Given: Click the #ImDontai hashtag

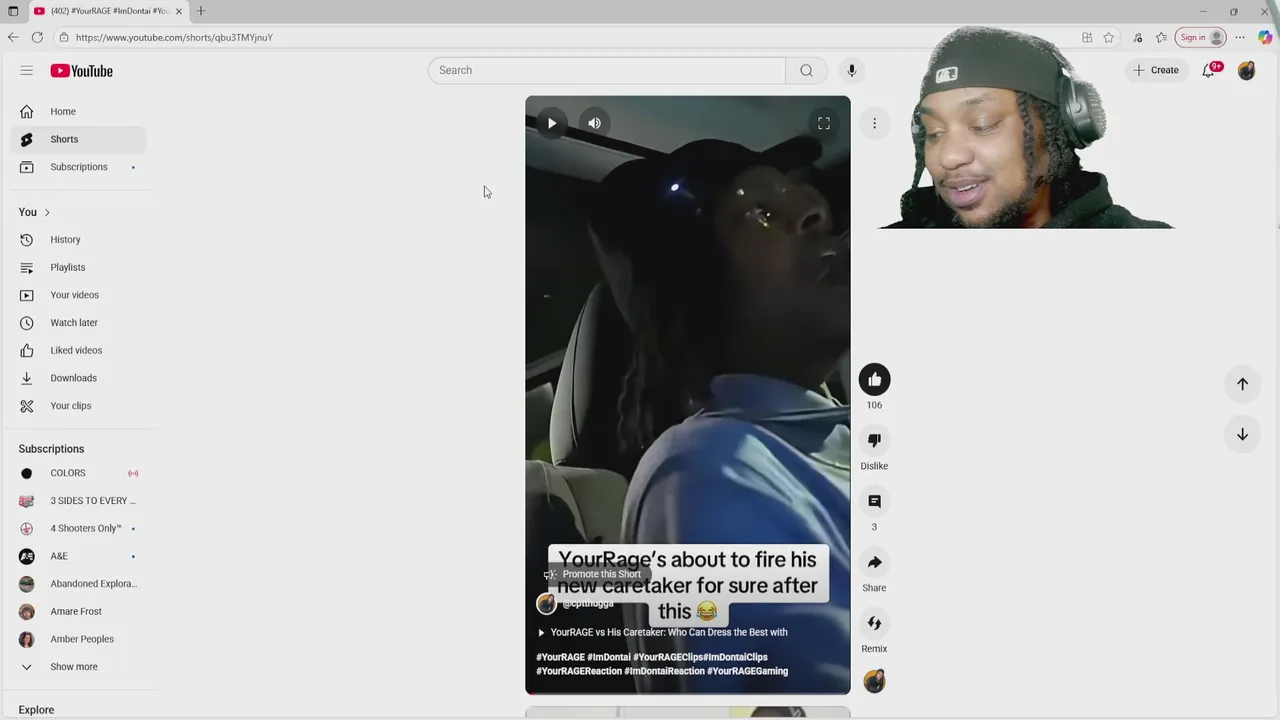Looking at the screenshot, I should 609,657.
